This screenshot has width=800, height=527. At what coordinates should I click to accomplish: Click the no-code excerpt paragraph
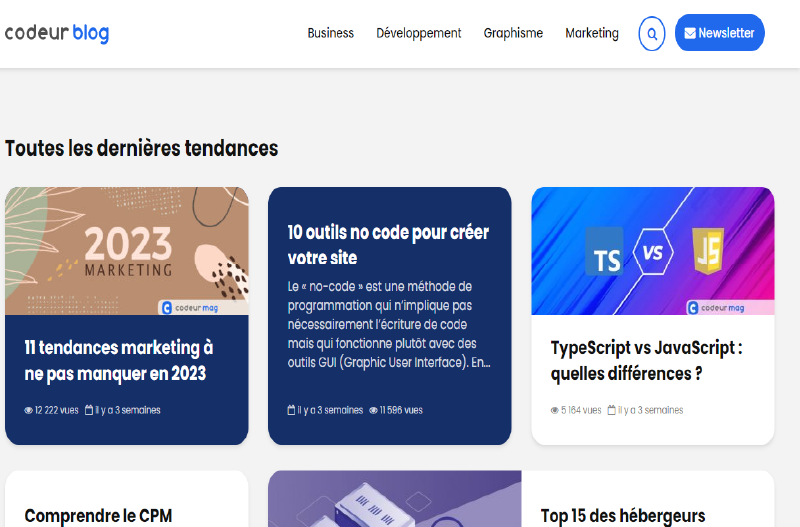tap(389, 324)
